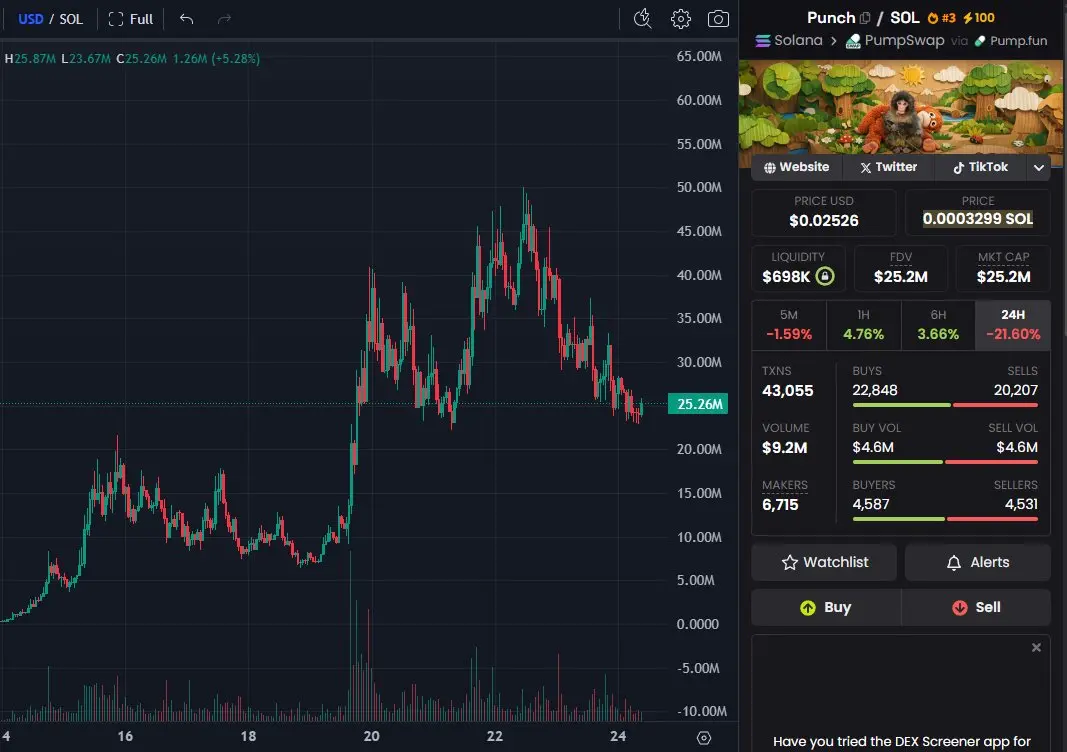The image size is (1067, 752).
Task: Open PumpSwap DEX link
Action: click(895, 41)
